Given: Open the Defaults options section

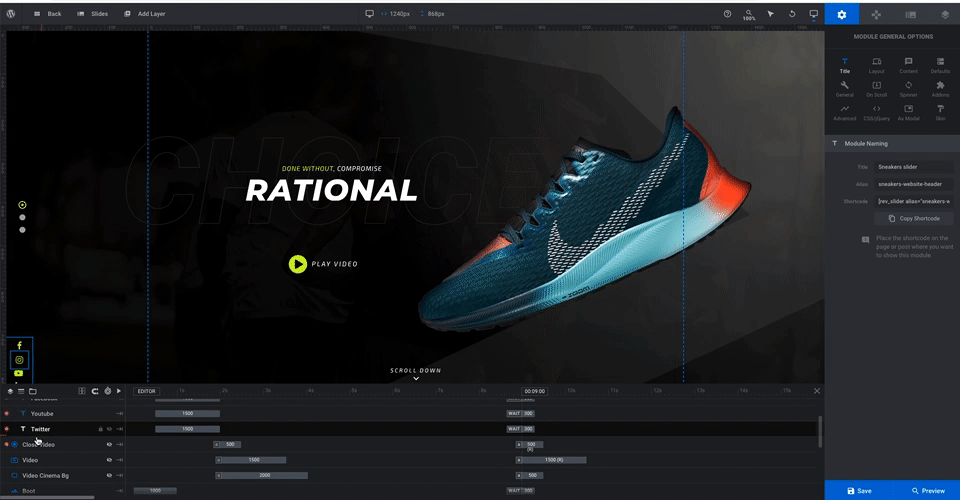Looking at the screenshot, I should pyautogui.click(x=940, y=65).
